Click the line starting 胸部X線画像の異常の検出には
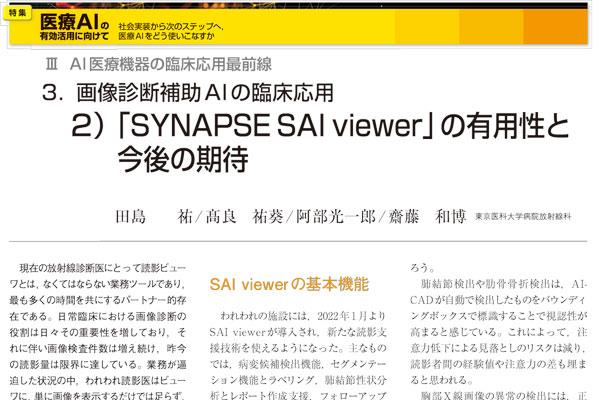This screenshot has height=400, width=600. click(504, 395)
